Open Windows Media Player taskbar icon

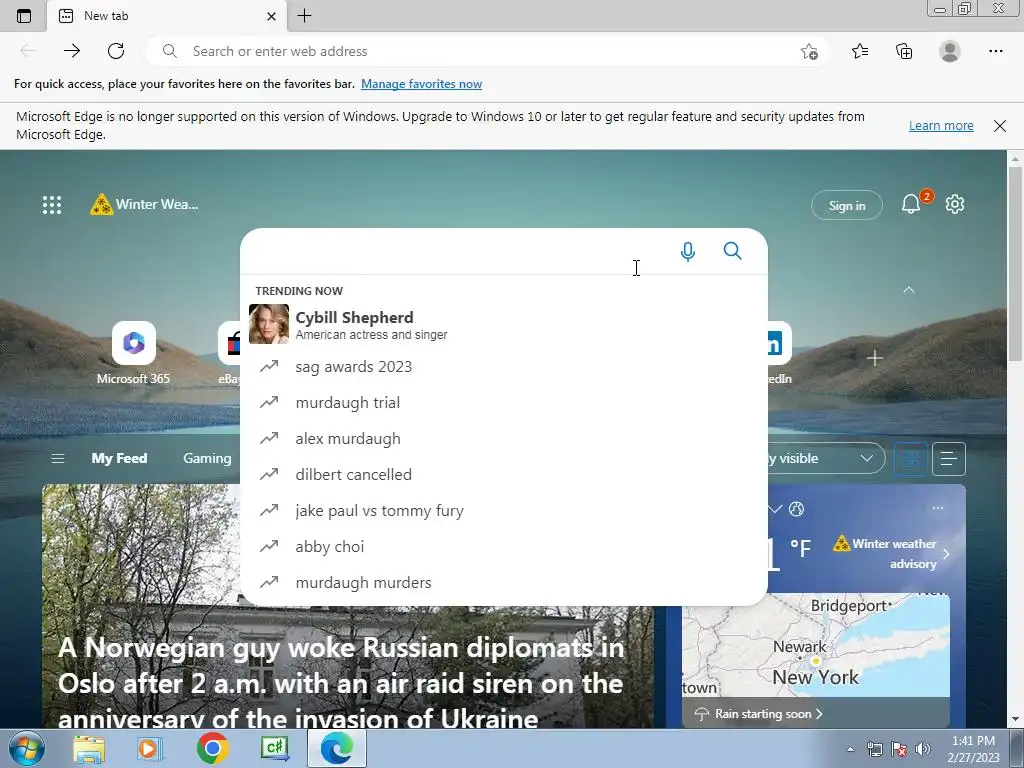[149, 749]
